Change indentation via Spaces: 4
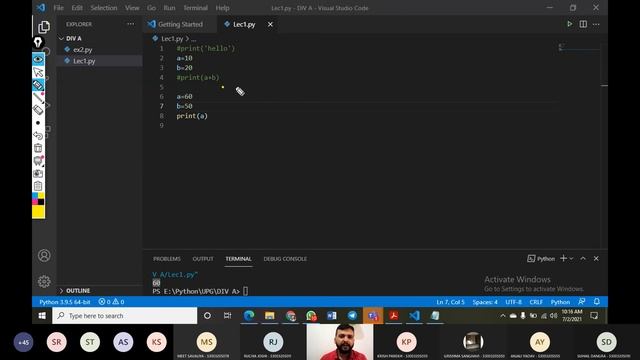Image resolution: width=640 pixels, height=360 pixels. (x=485, y=302)
